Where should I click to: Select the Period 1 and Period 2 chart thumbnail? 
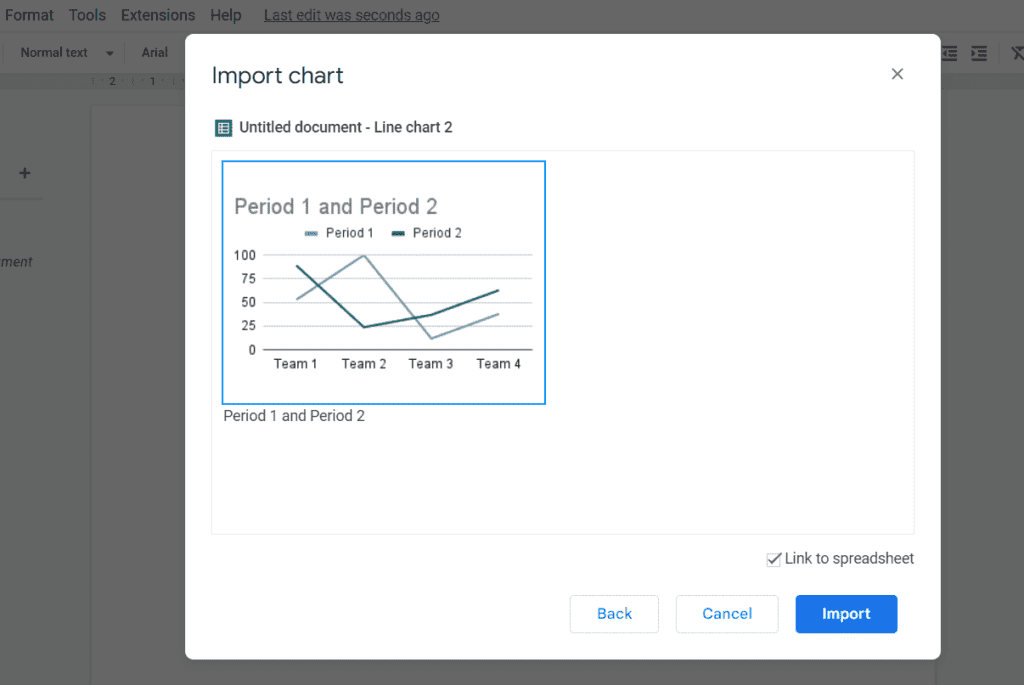click(x=383, y=282)
